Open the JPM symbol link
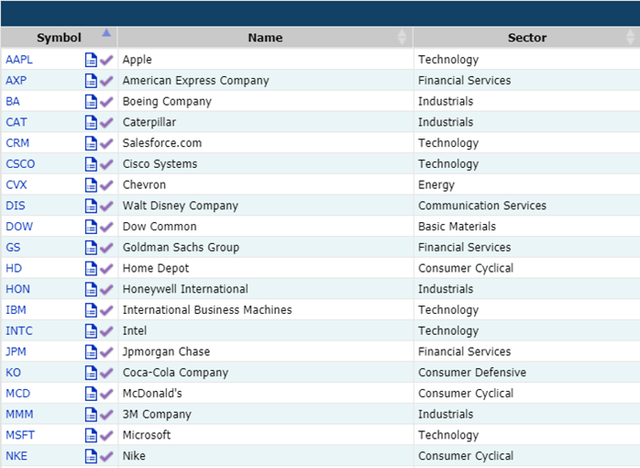The height and width of the screenshot is (468, 640). [x=16, y=351]
